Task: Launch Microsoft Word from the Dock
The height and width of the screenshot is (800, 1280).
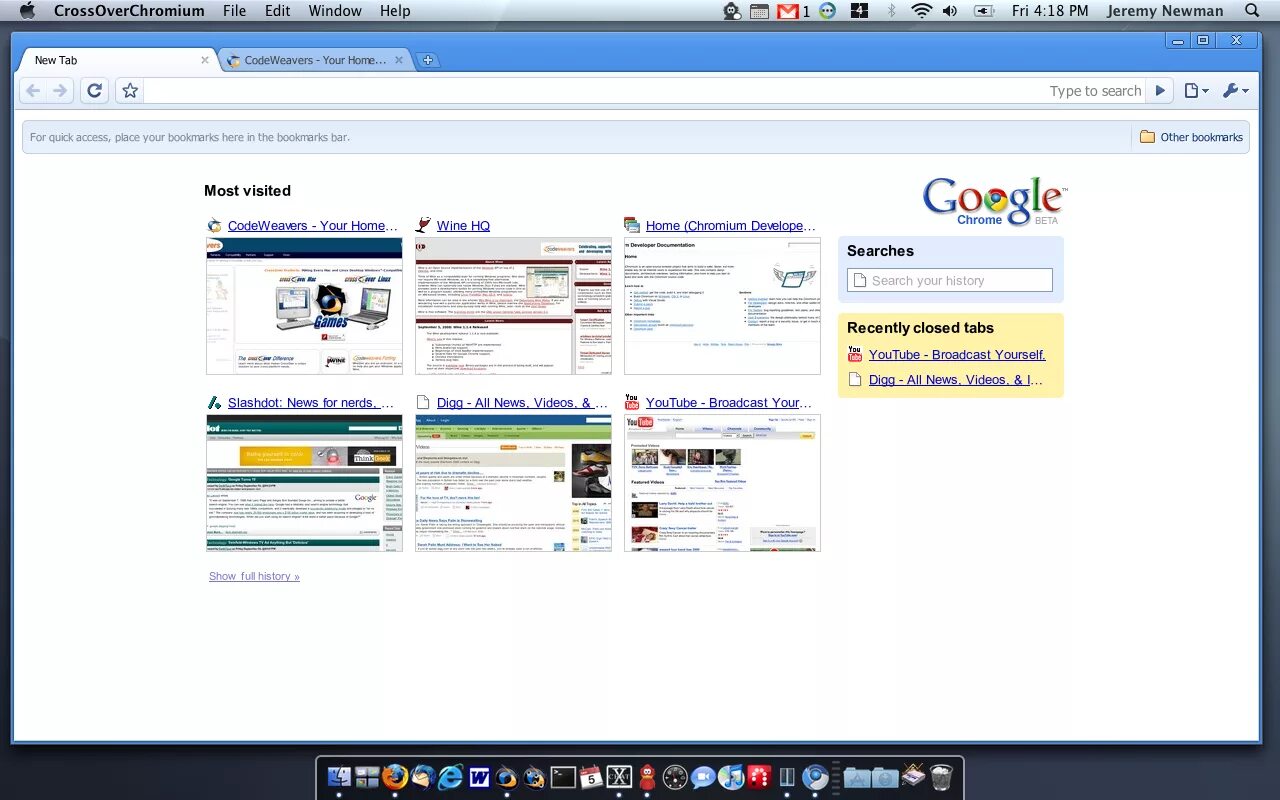Action: click(x=479, y=776)
